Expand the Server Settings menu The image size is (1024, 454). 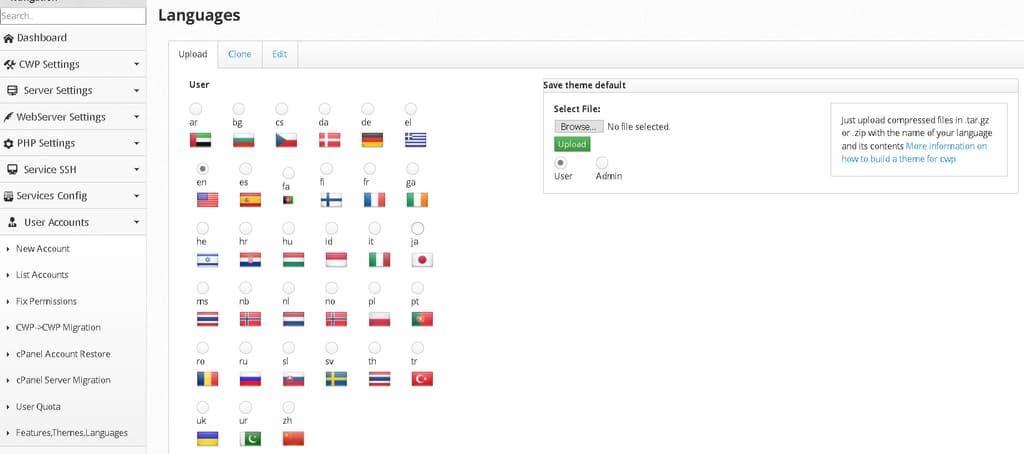(72, 90)
